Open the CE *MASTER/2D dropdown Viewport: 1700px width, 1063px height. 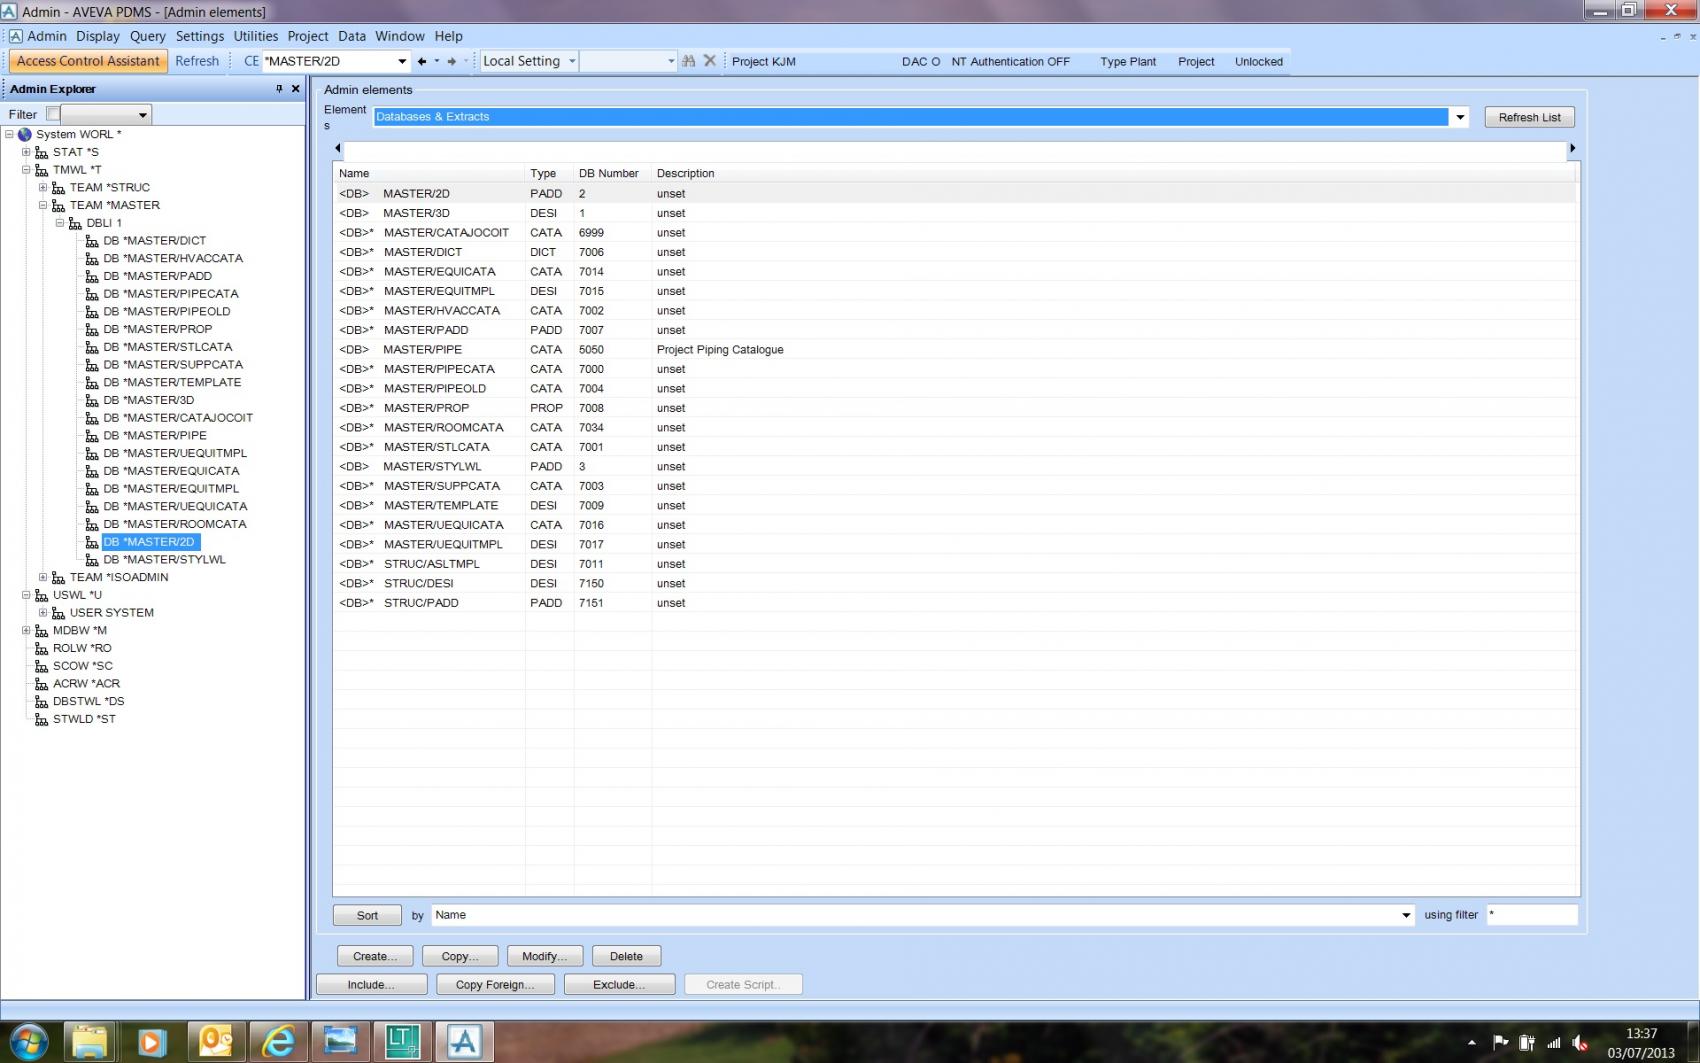[402, 61]
